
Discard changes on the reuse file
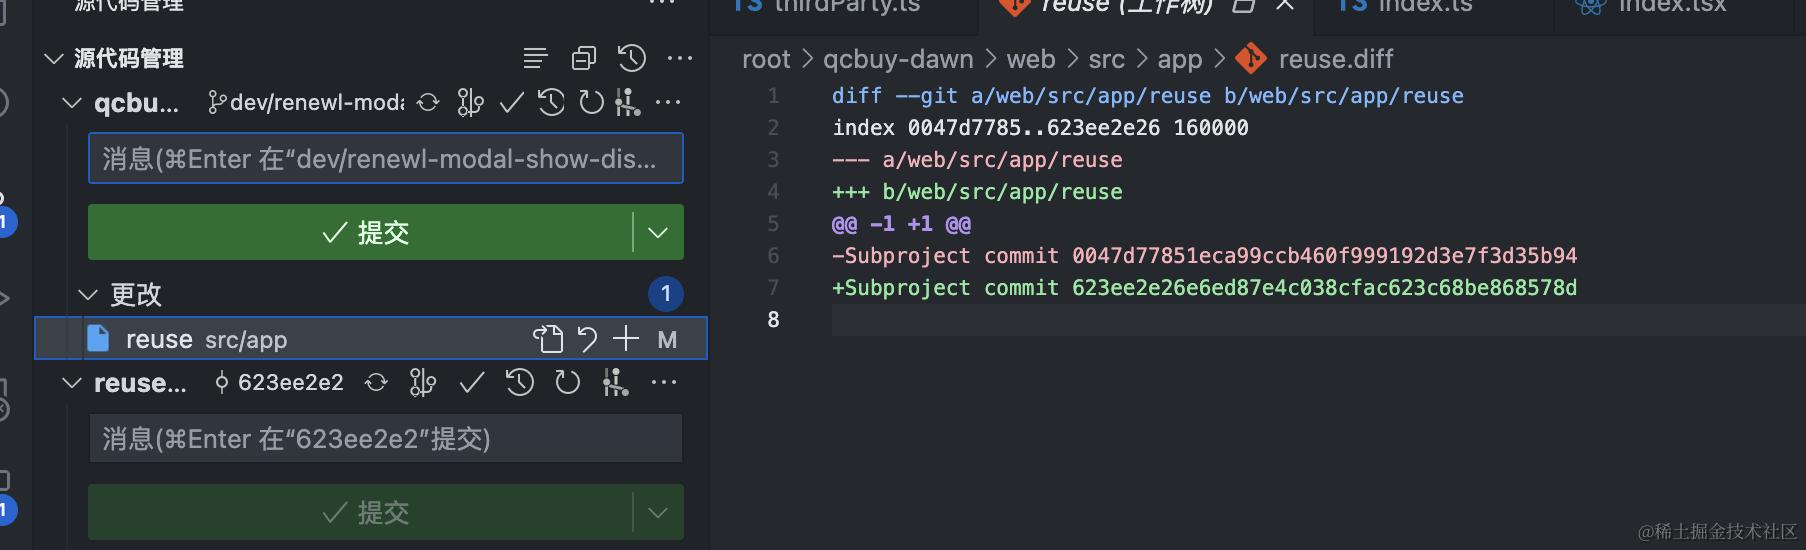coord(587,340)
